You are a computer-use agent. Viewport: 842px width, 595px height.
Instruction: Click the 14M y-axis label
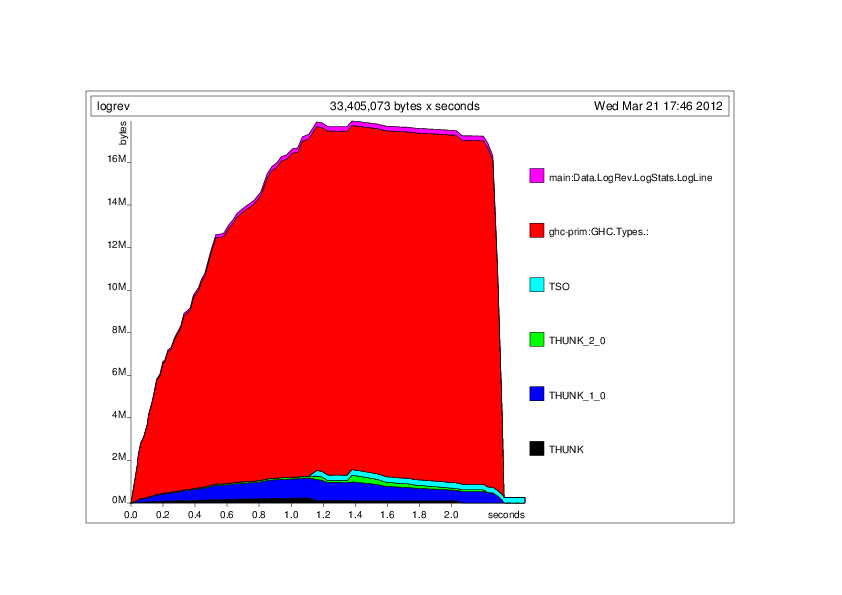(117, 202)
